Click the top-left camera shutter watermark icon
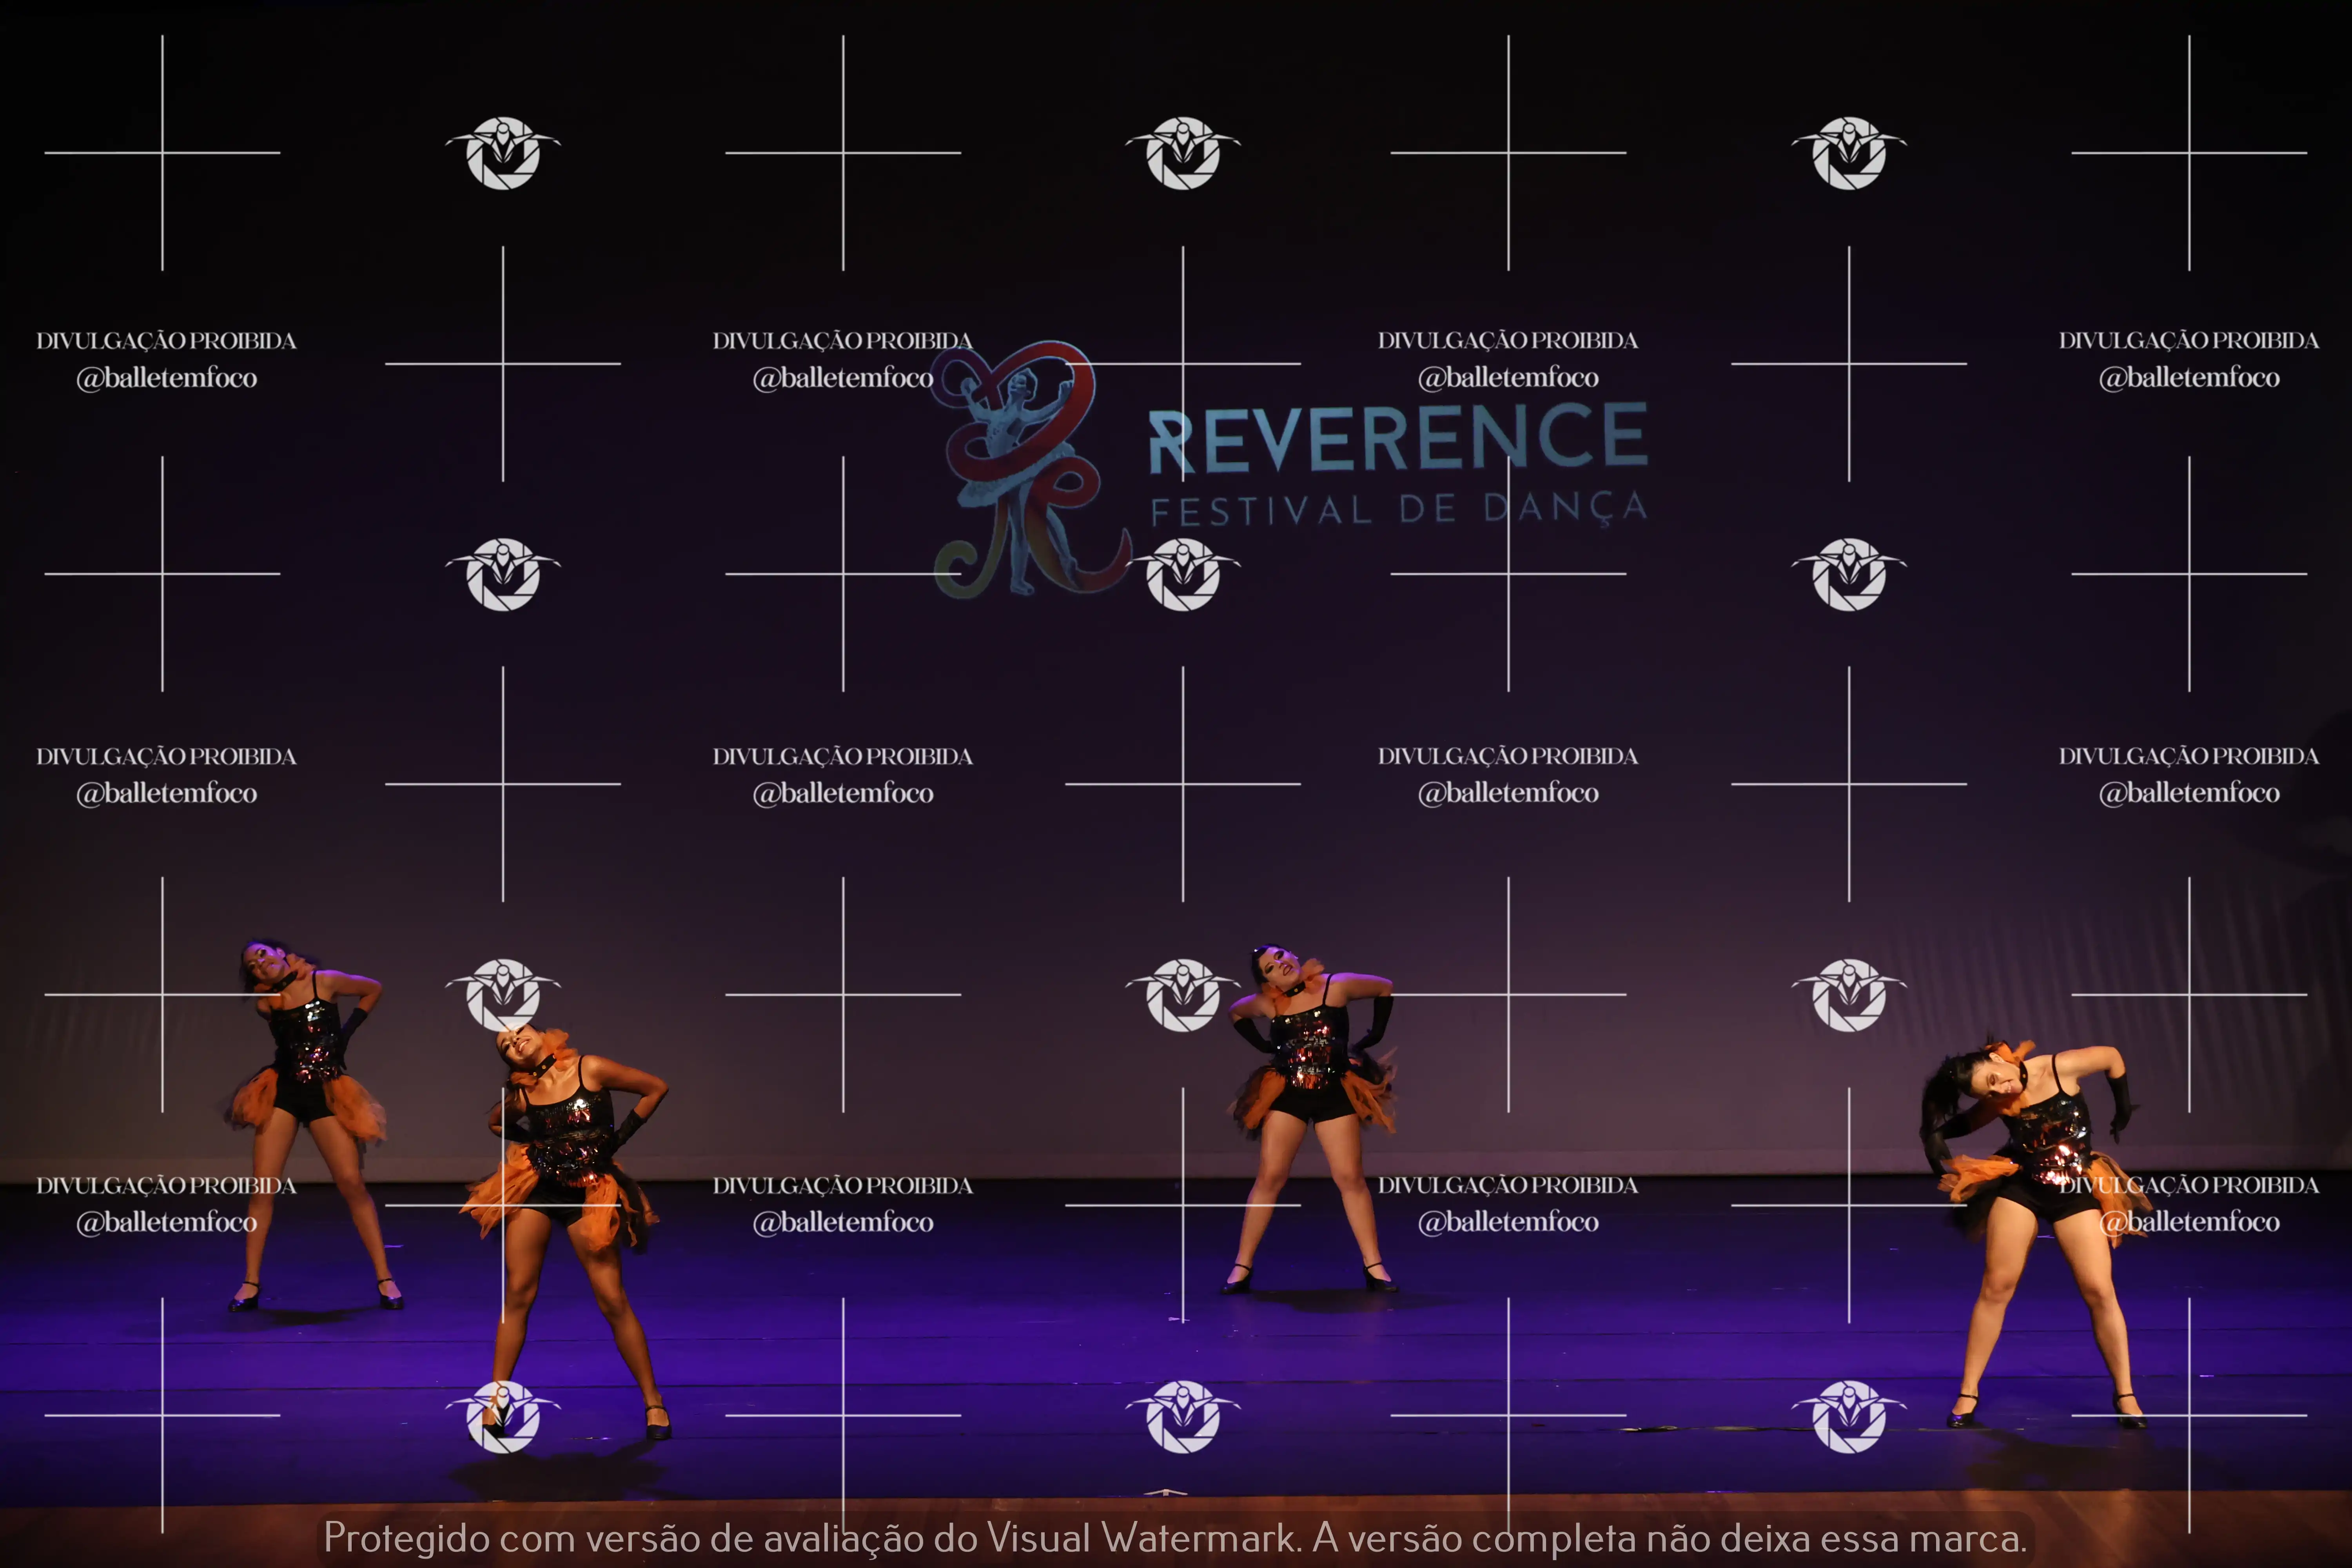 (503, 153)
